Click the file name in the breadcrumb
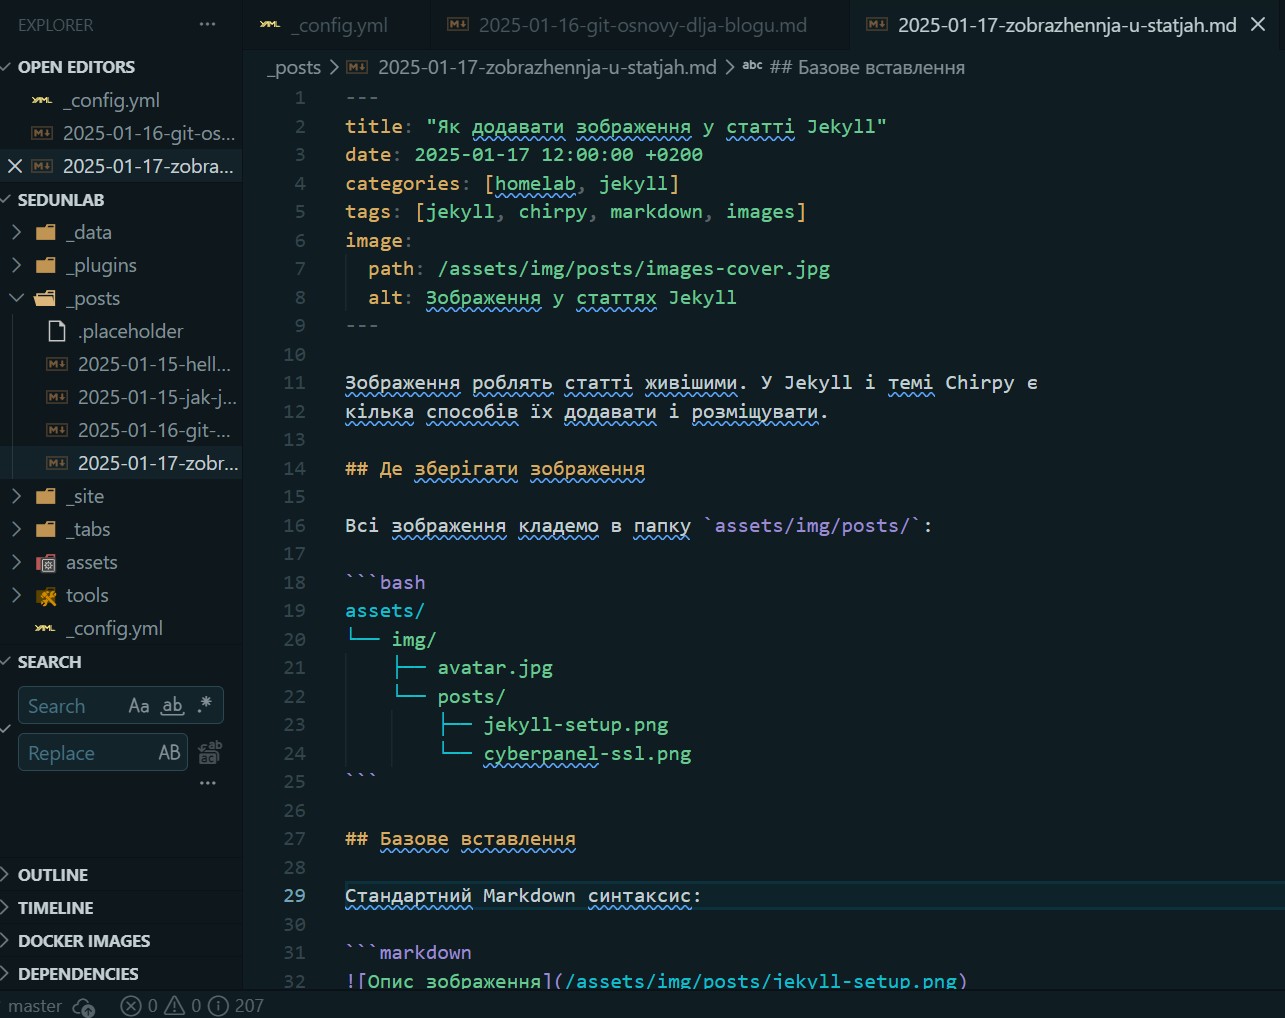1285x1018 pixels. [547, 67]
